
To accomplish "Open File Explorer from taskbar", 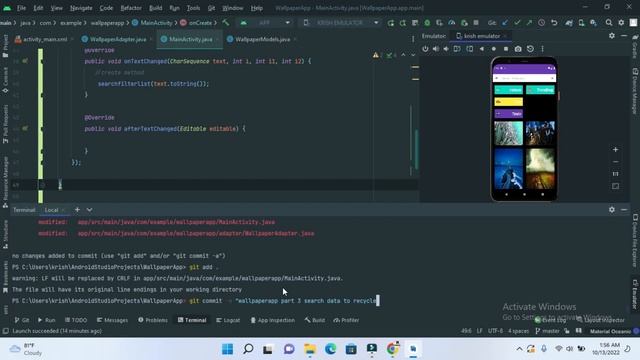I will [310, 349].
